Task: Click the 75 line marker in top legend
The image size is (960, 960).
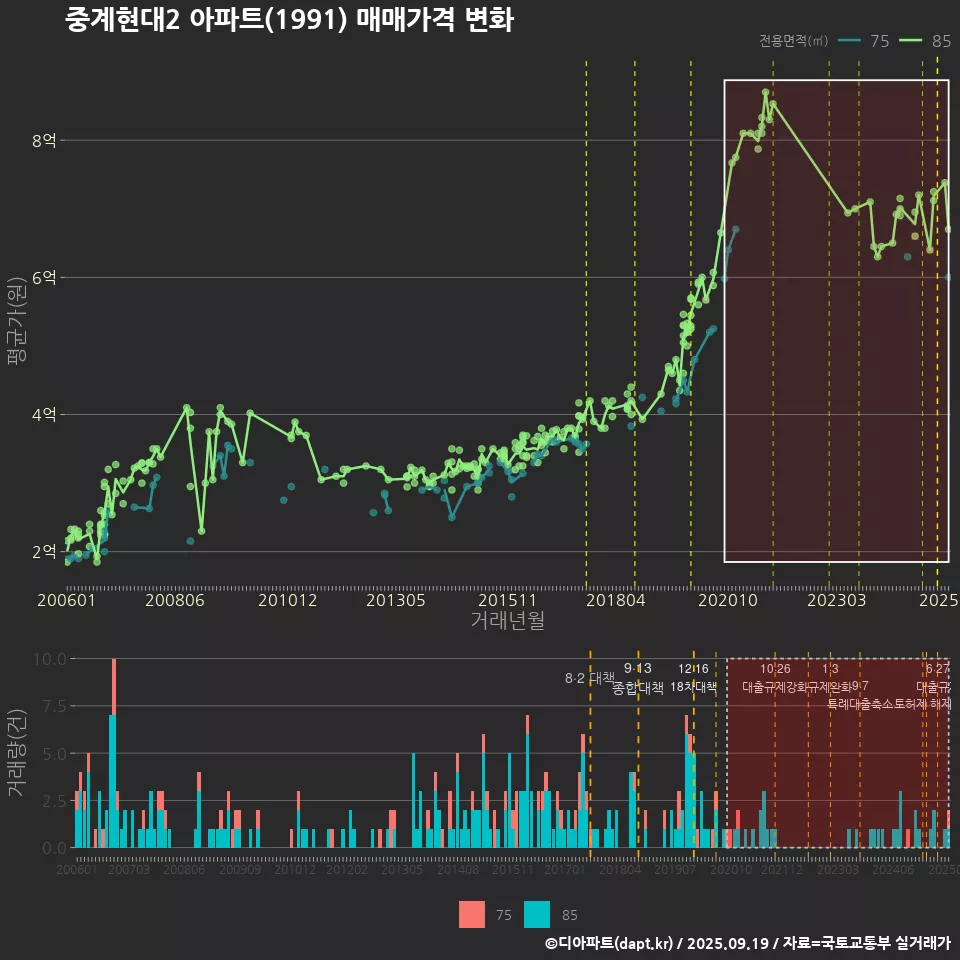Action: click(849, 41)
